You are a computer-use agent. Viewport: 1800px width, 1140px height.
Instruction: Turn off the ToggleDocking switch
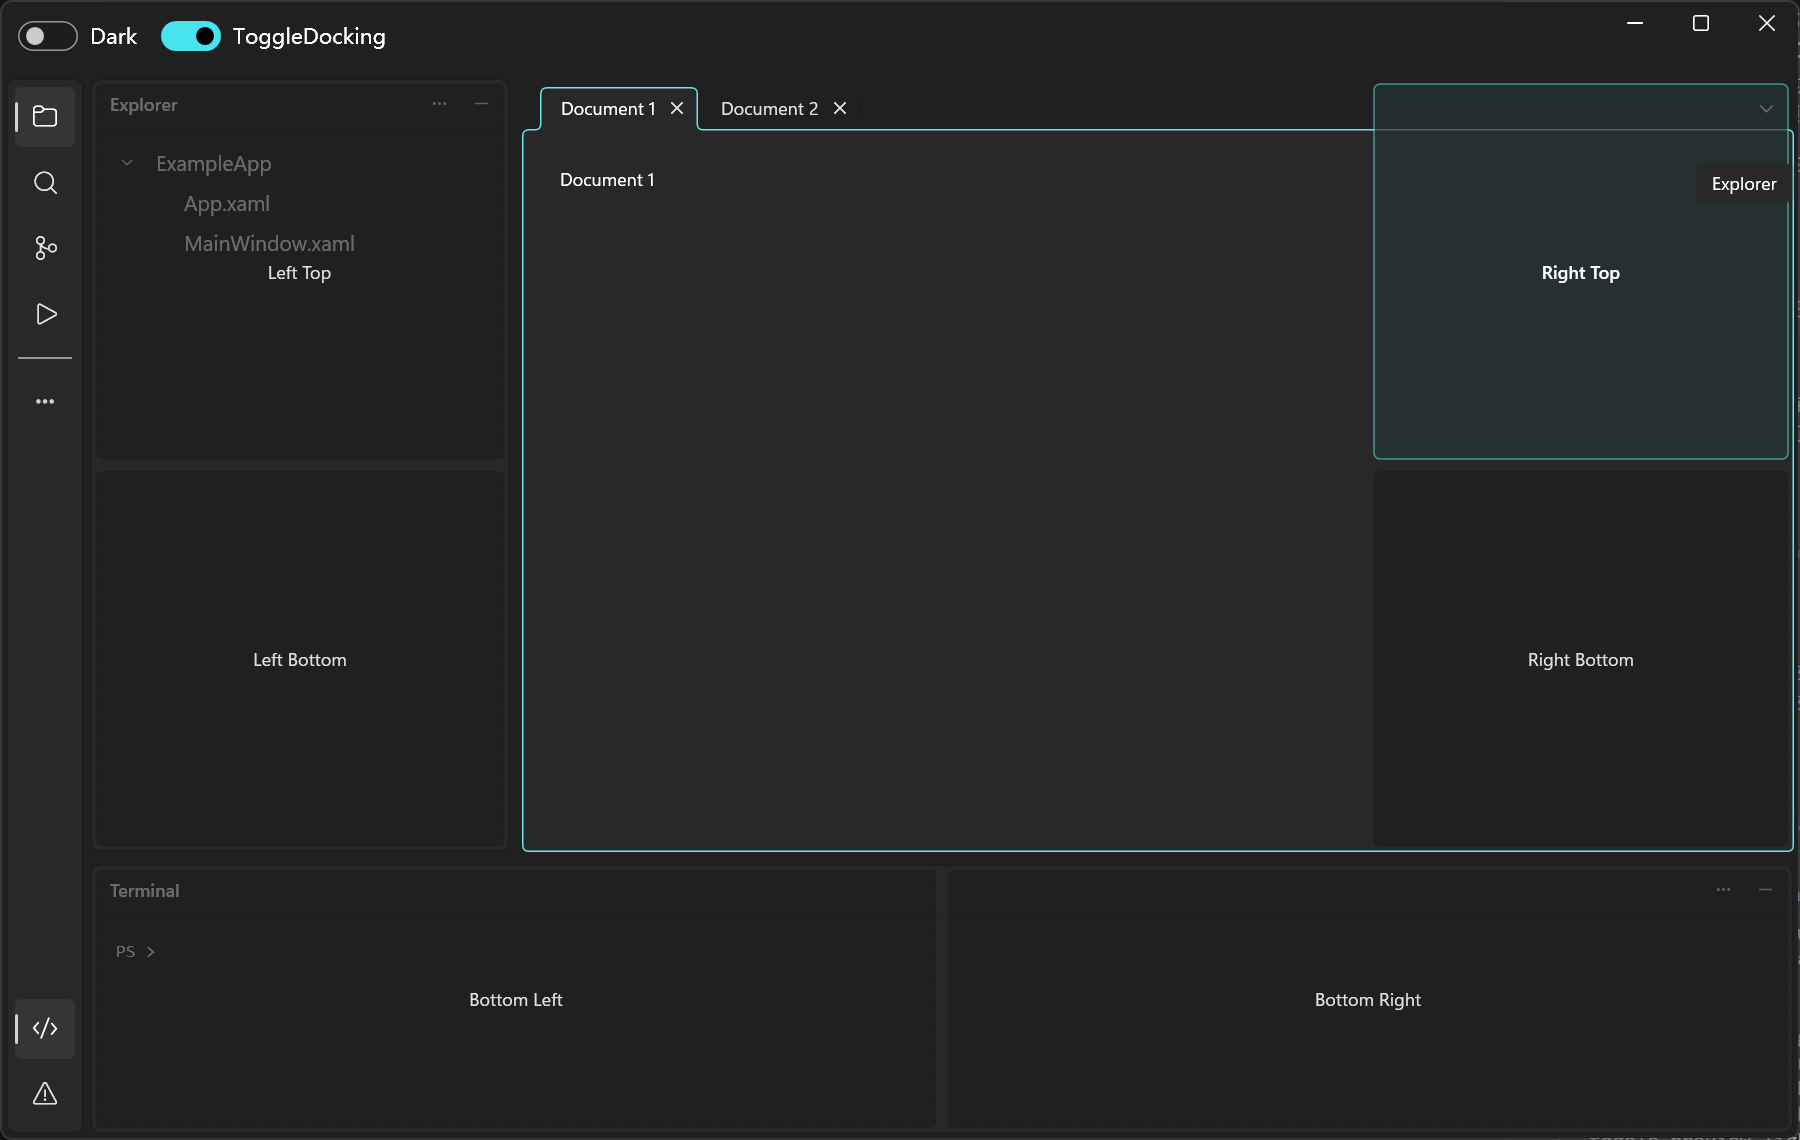(190, 36)
